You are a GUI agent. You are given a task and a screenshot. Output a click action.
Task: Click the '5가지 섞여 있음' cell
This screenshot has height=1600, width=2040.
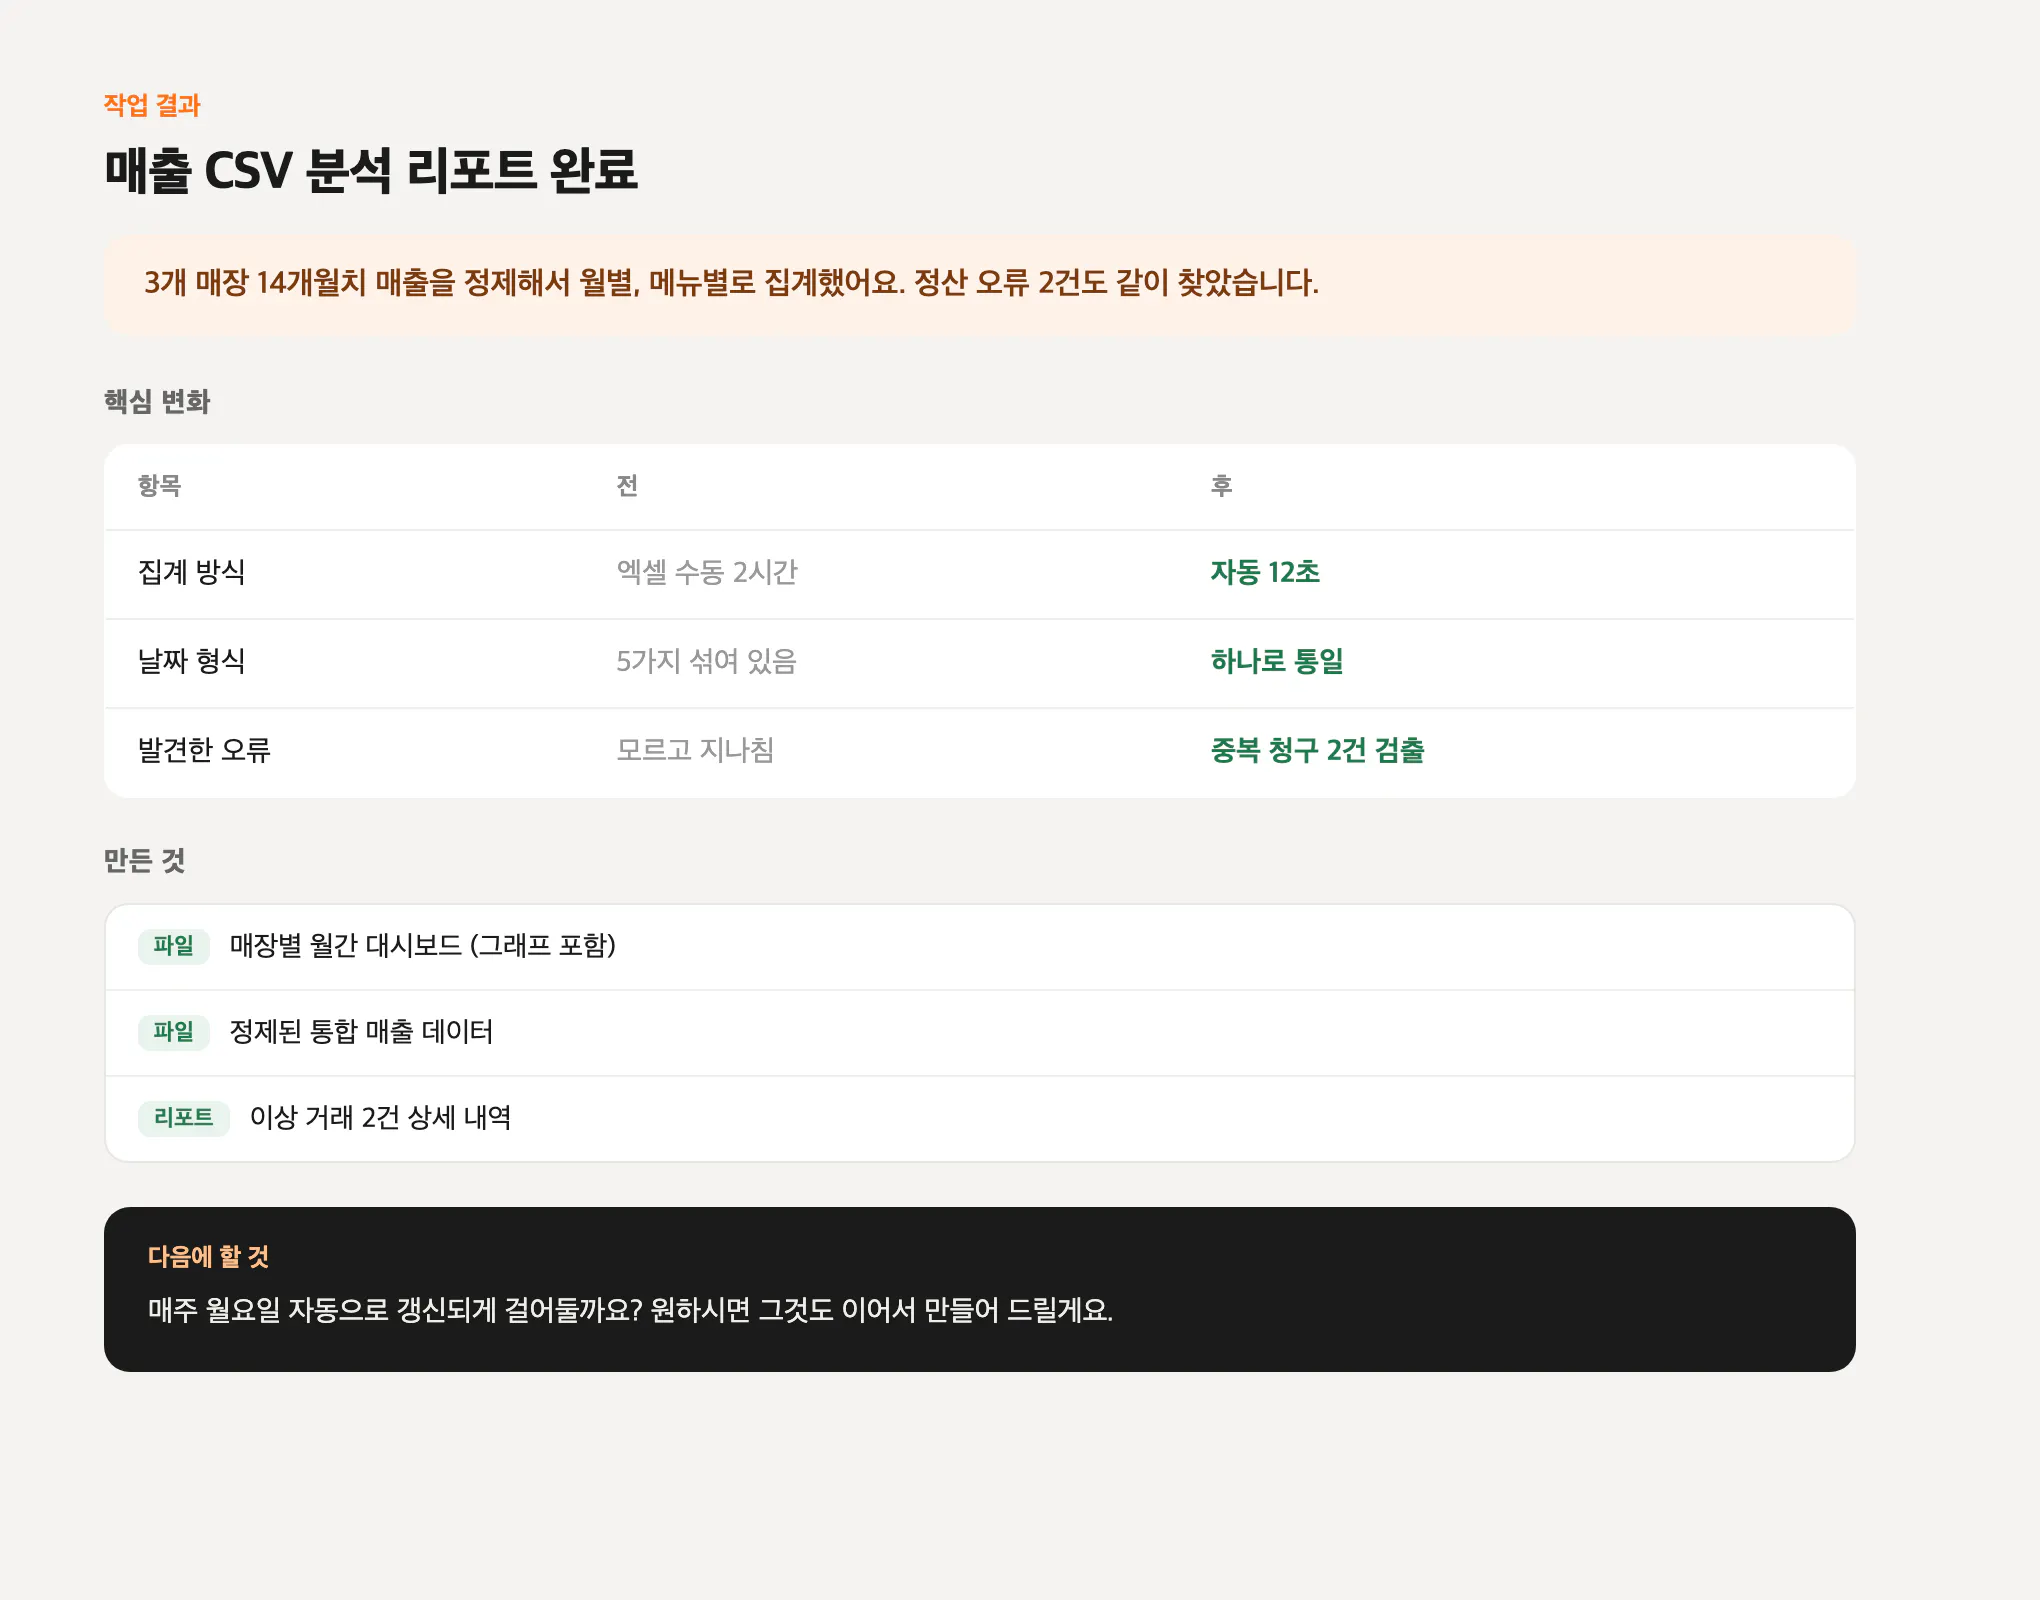click(706, 661)
